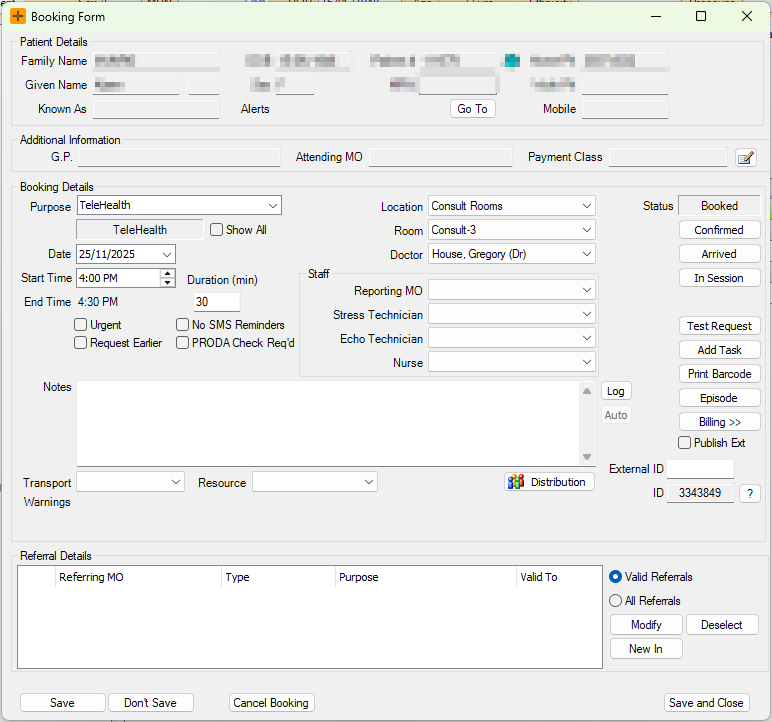Increase Start Time with the up arrow
772x722 pixels.
point(167,273)
